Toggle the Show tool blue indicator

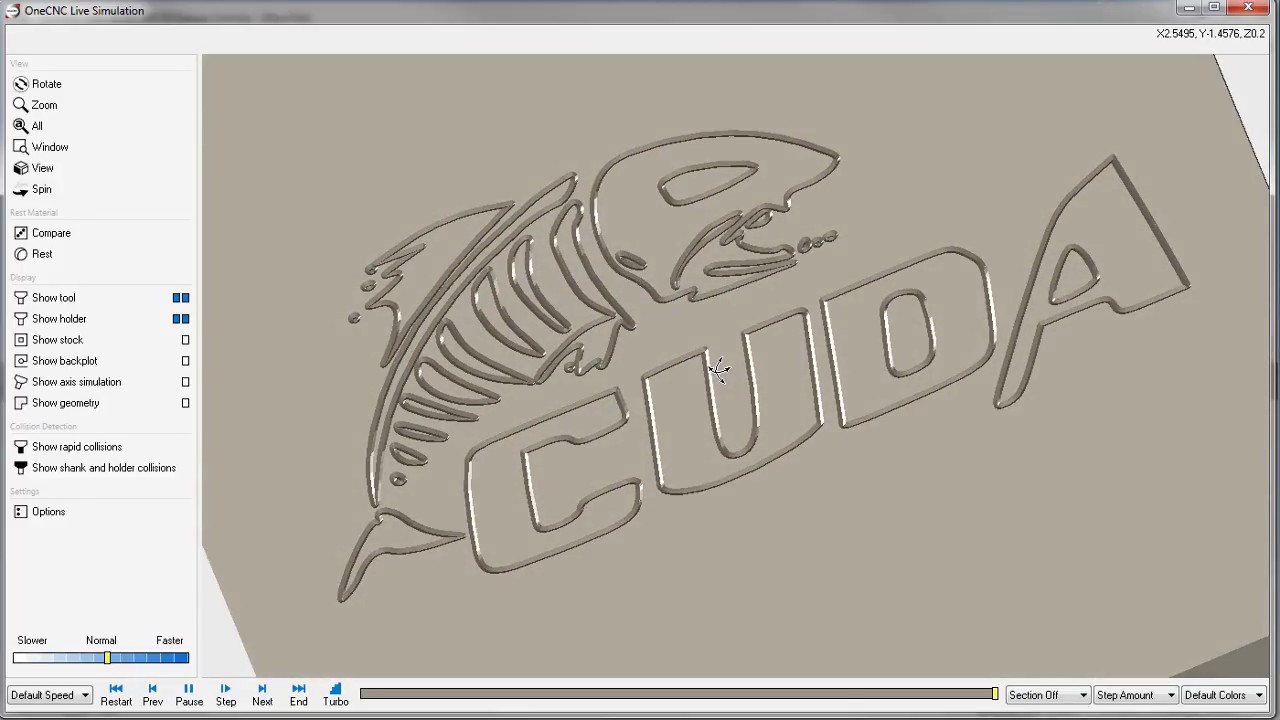181,298
